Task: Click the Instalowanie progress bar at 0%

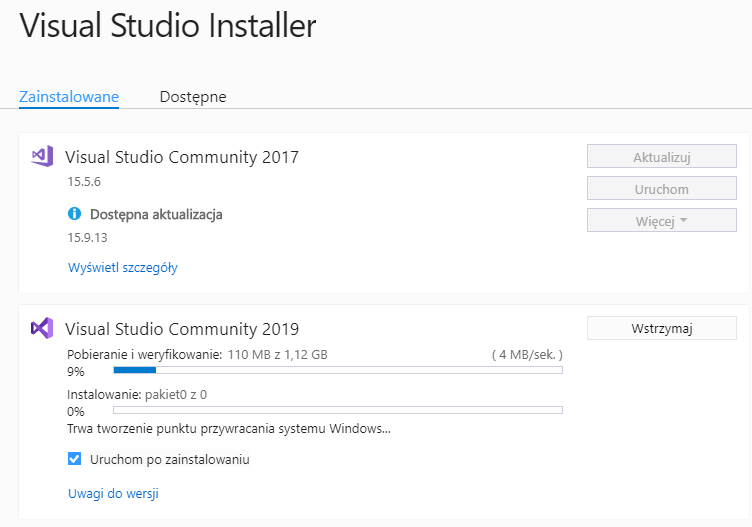Action: pyautogui.click(x=338, y=410)
